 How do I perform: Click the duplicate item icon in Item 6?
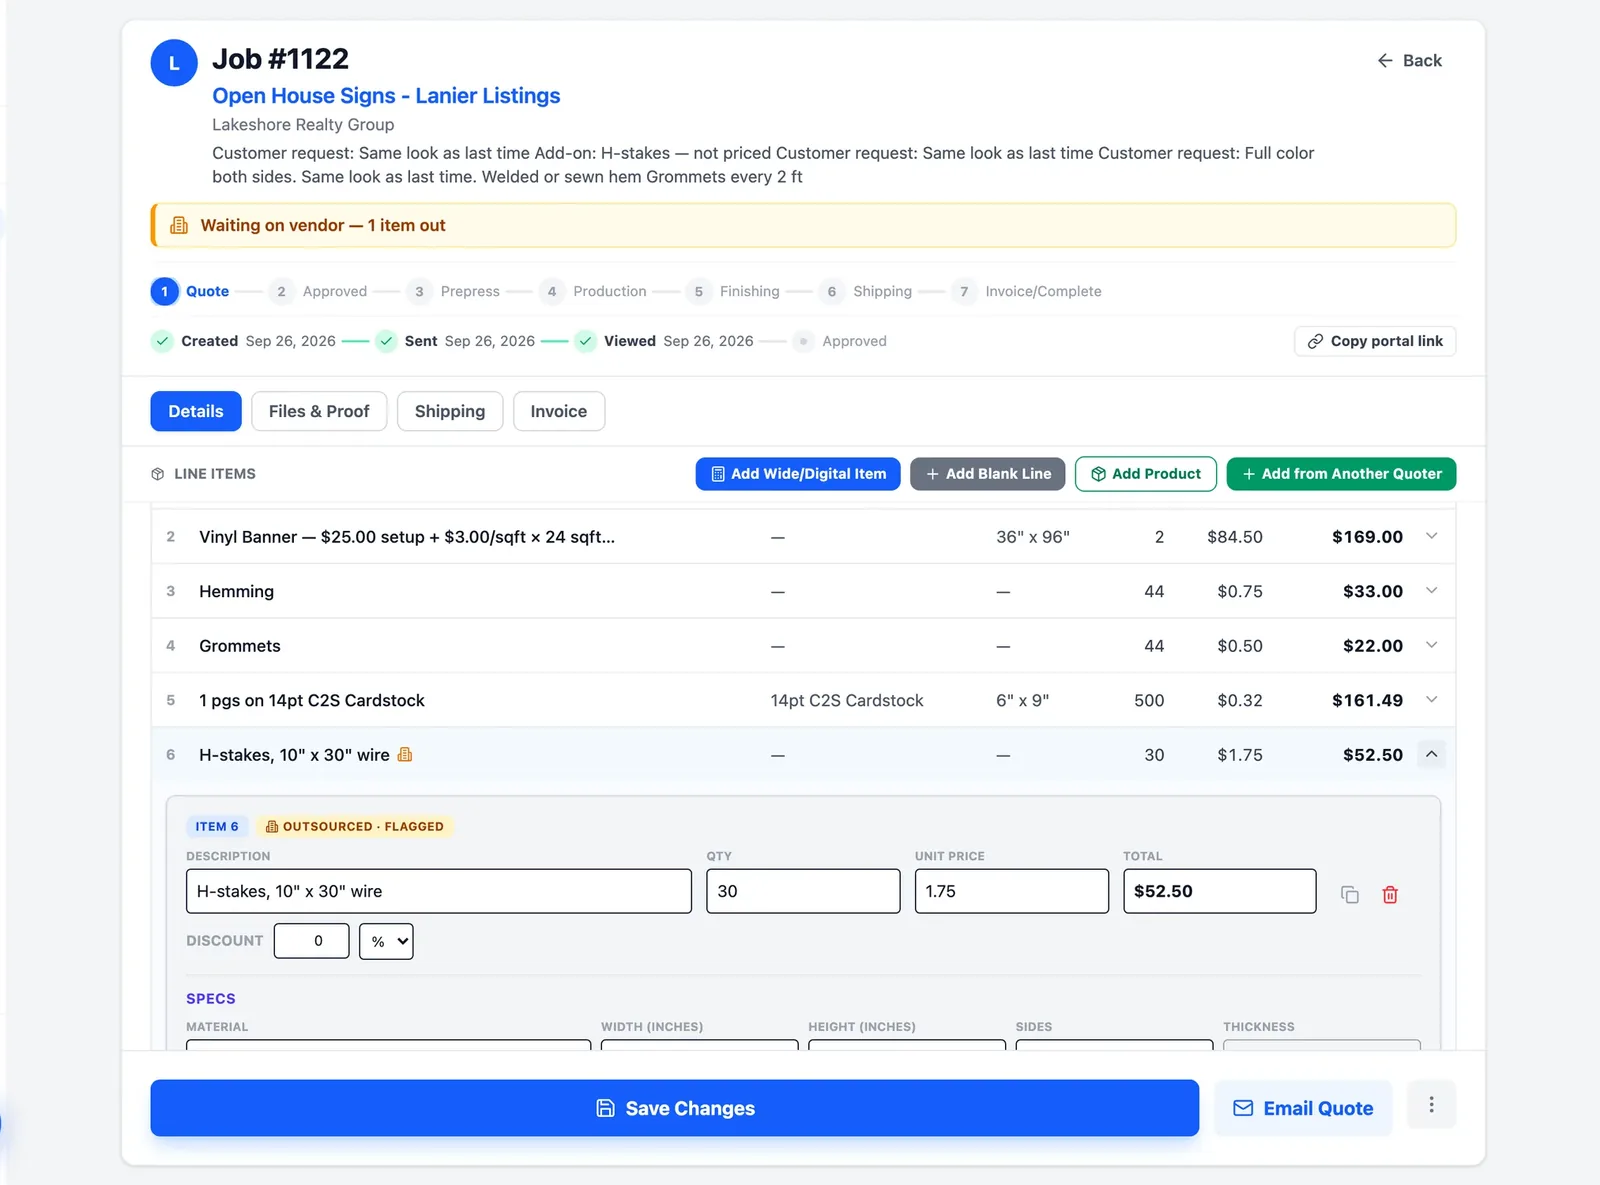point(1349,894)
